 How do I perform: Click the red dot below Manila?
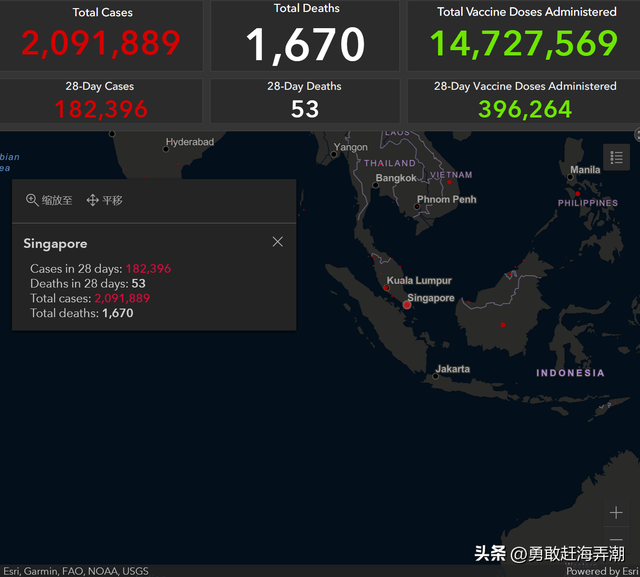(x=578, y=193)
